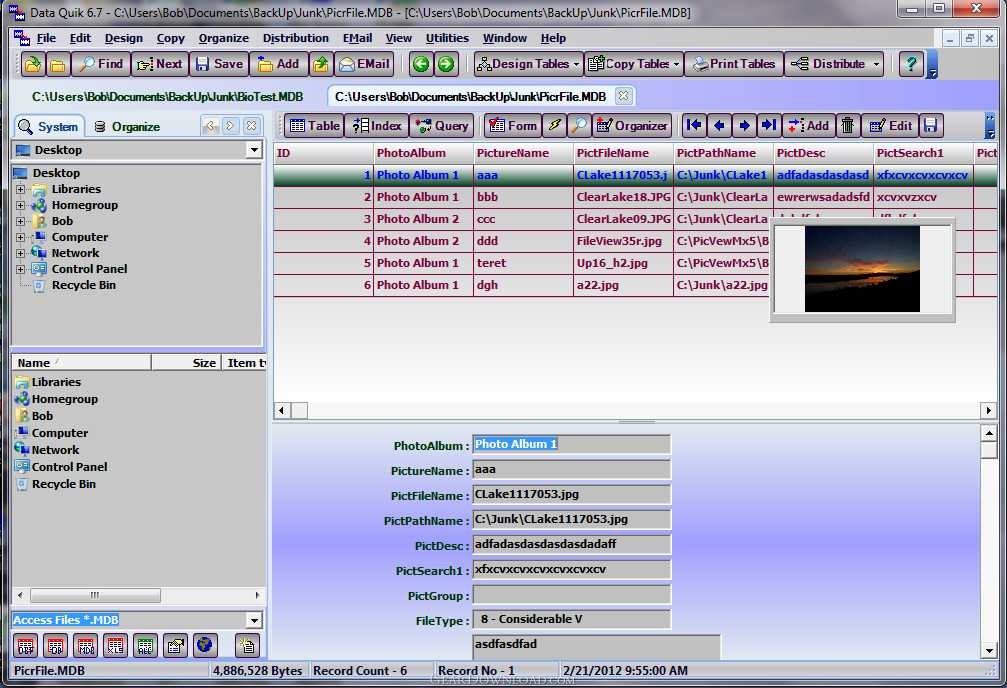Screen dimensions: 1007x688
Task: Click the Query button
Action: (442, 126)
